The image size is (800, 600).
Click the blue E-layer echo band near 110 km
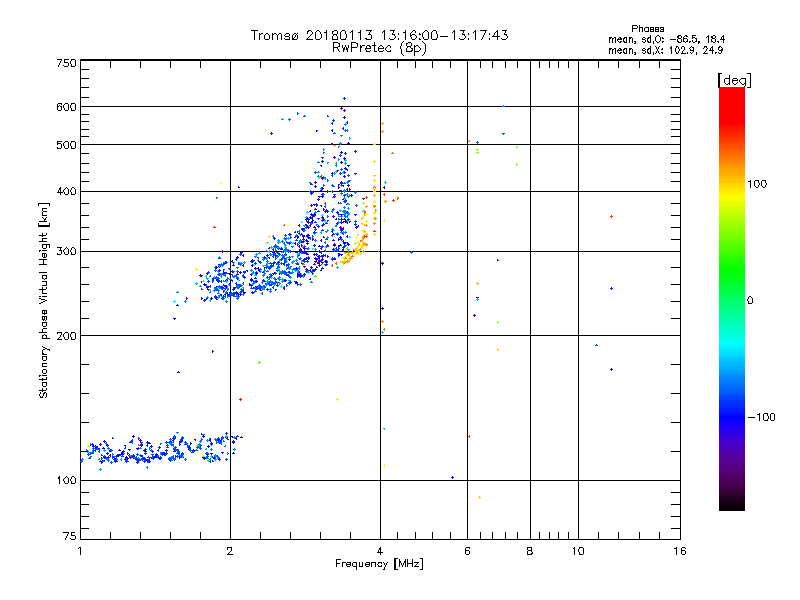click(161, 449)
